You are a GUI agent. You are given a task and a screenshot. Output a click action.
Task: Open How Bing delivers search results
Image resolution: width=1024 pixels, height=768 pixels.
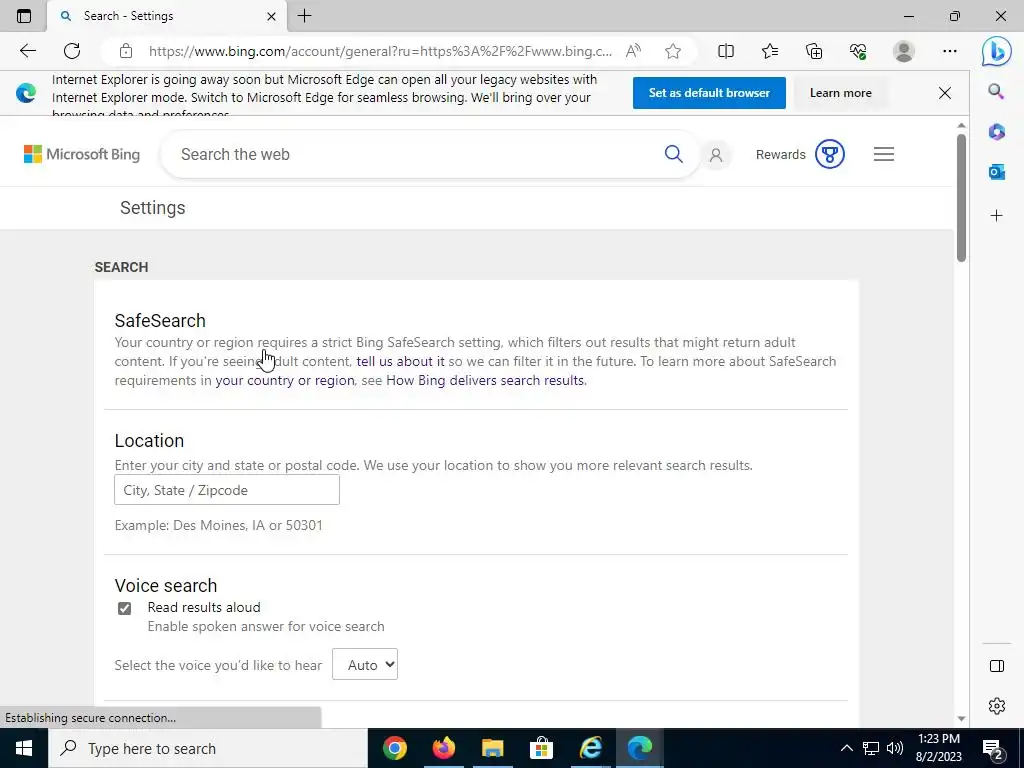(485, 380)
